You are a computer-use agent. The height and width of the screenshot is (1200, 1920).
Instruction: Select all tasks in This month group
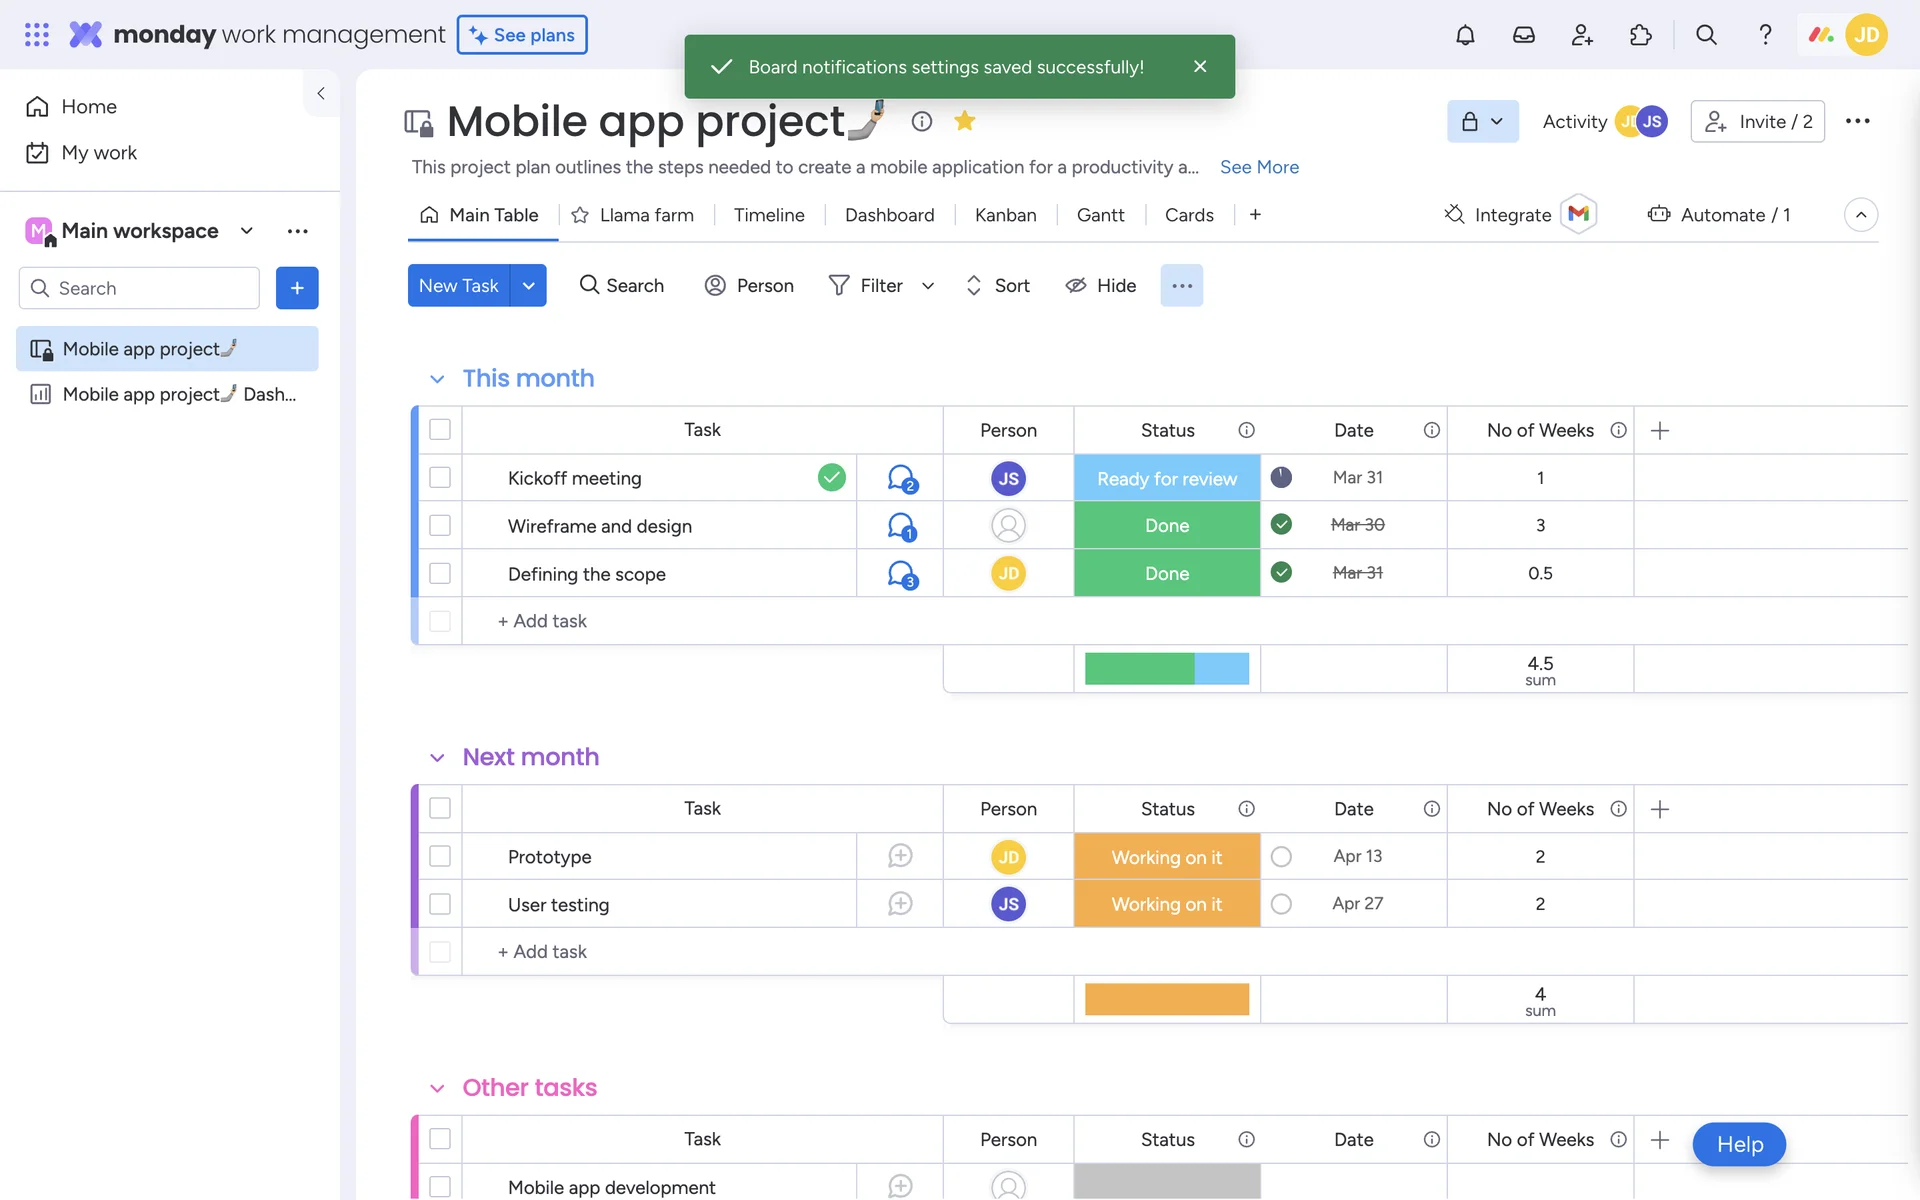[440, 430]
